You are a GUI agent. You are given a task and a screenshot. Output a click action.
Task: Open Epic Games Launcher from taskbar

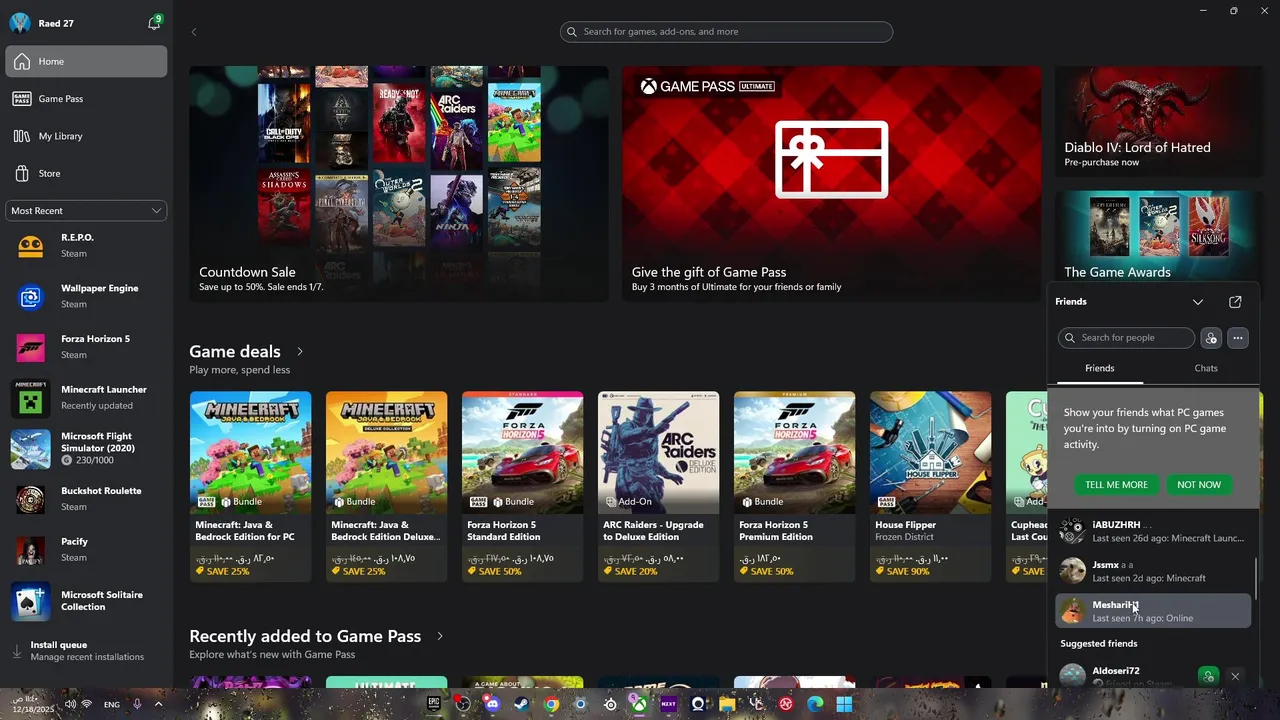coord(434,704)
